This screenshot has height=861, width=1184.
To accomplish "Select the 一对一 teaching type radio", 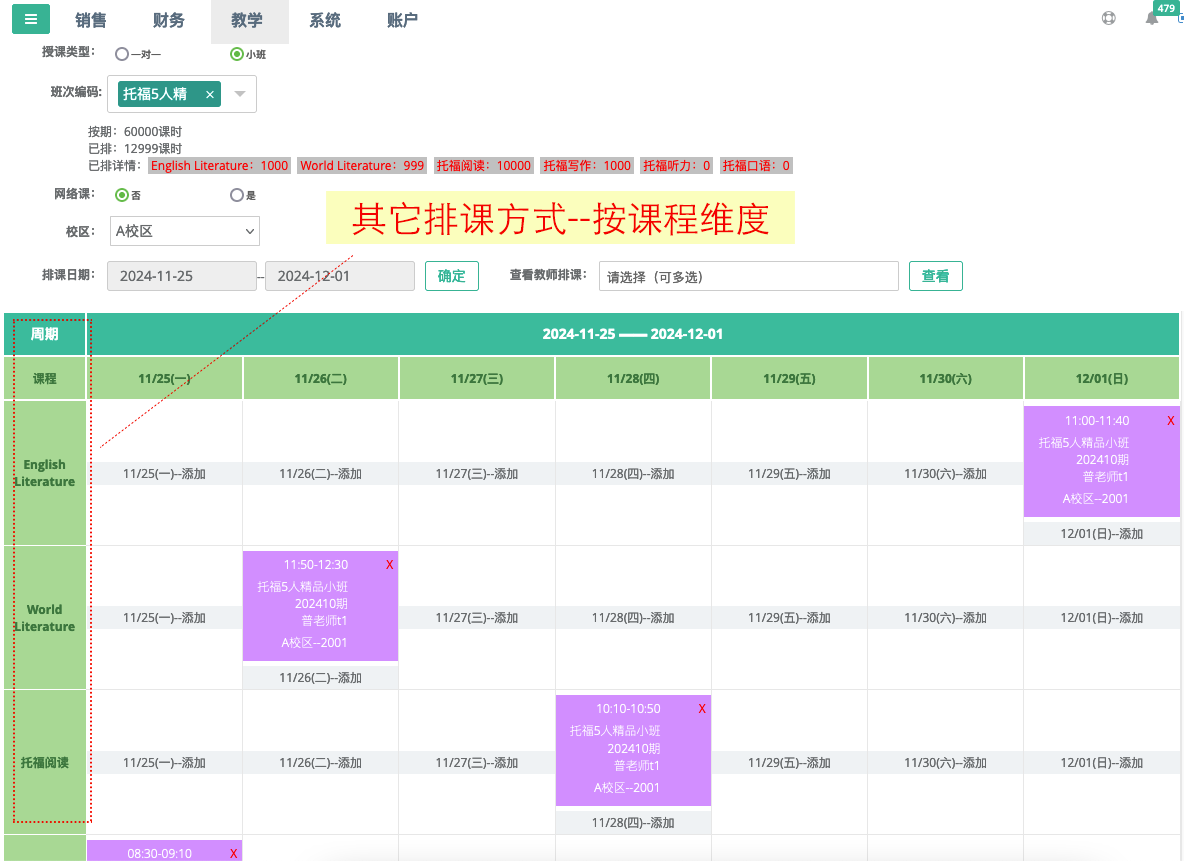I will tap(122, 55).
